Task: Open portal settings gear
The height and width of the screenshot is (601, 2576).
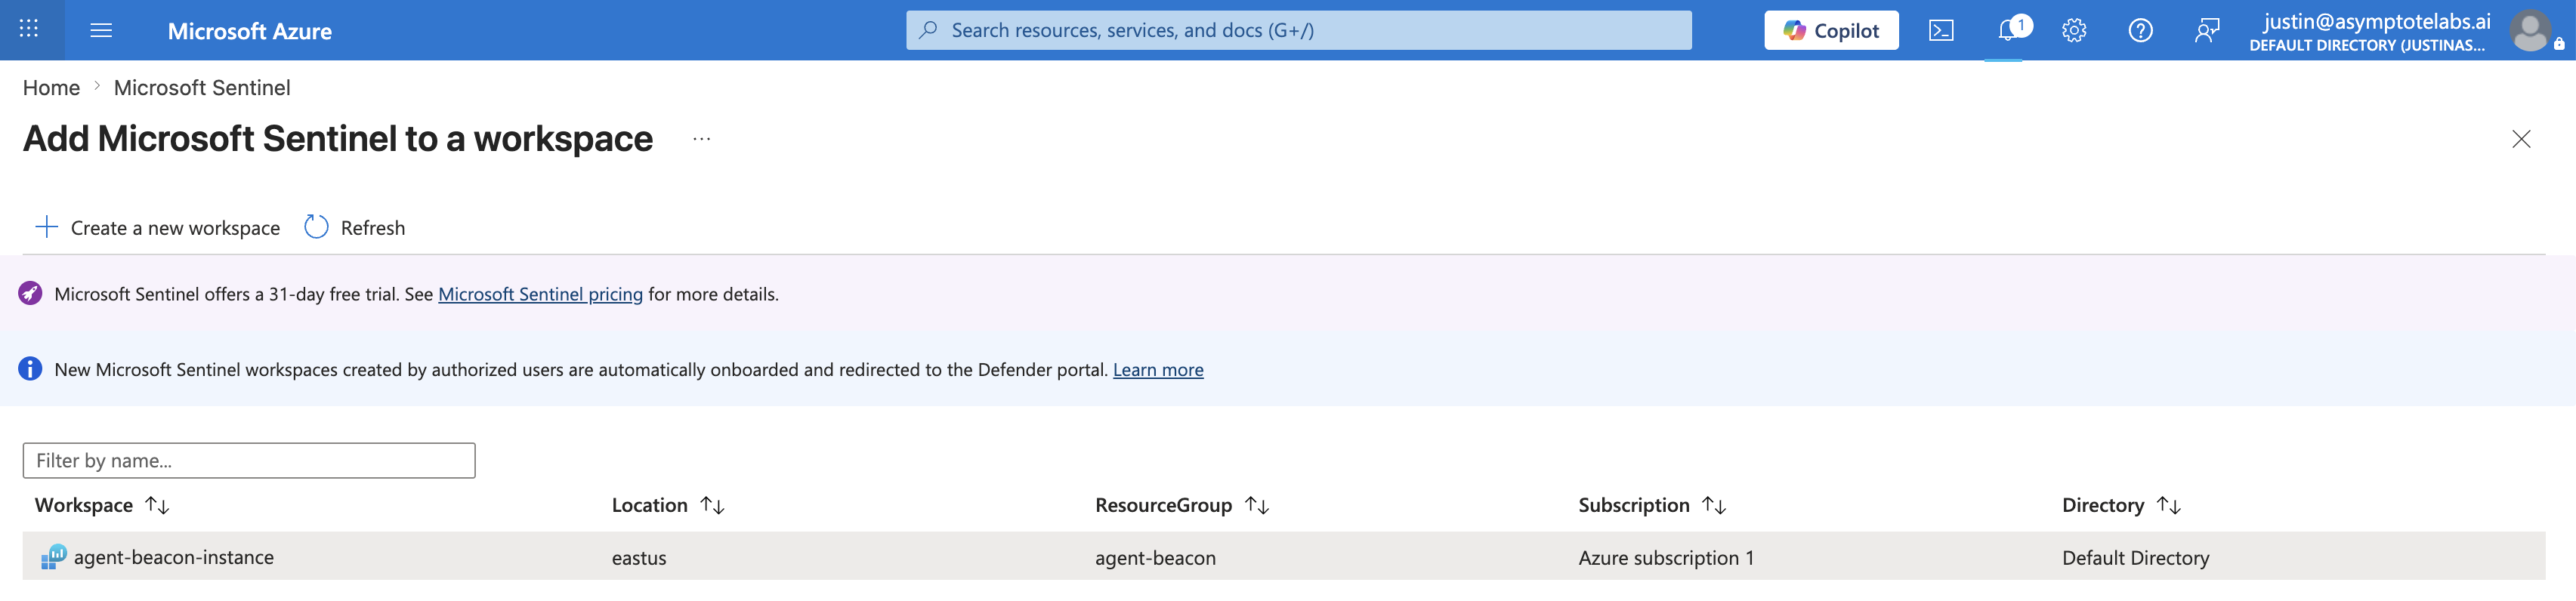Action: click(x=2074, y=30)
